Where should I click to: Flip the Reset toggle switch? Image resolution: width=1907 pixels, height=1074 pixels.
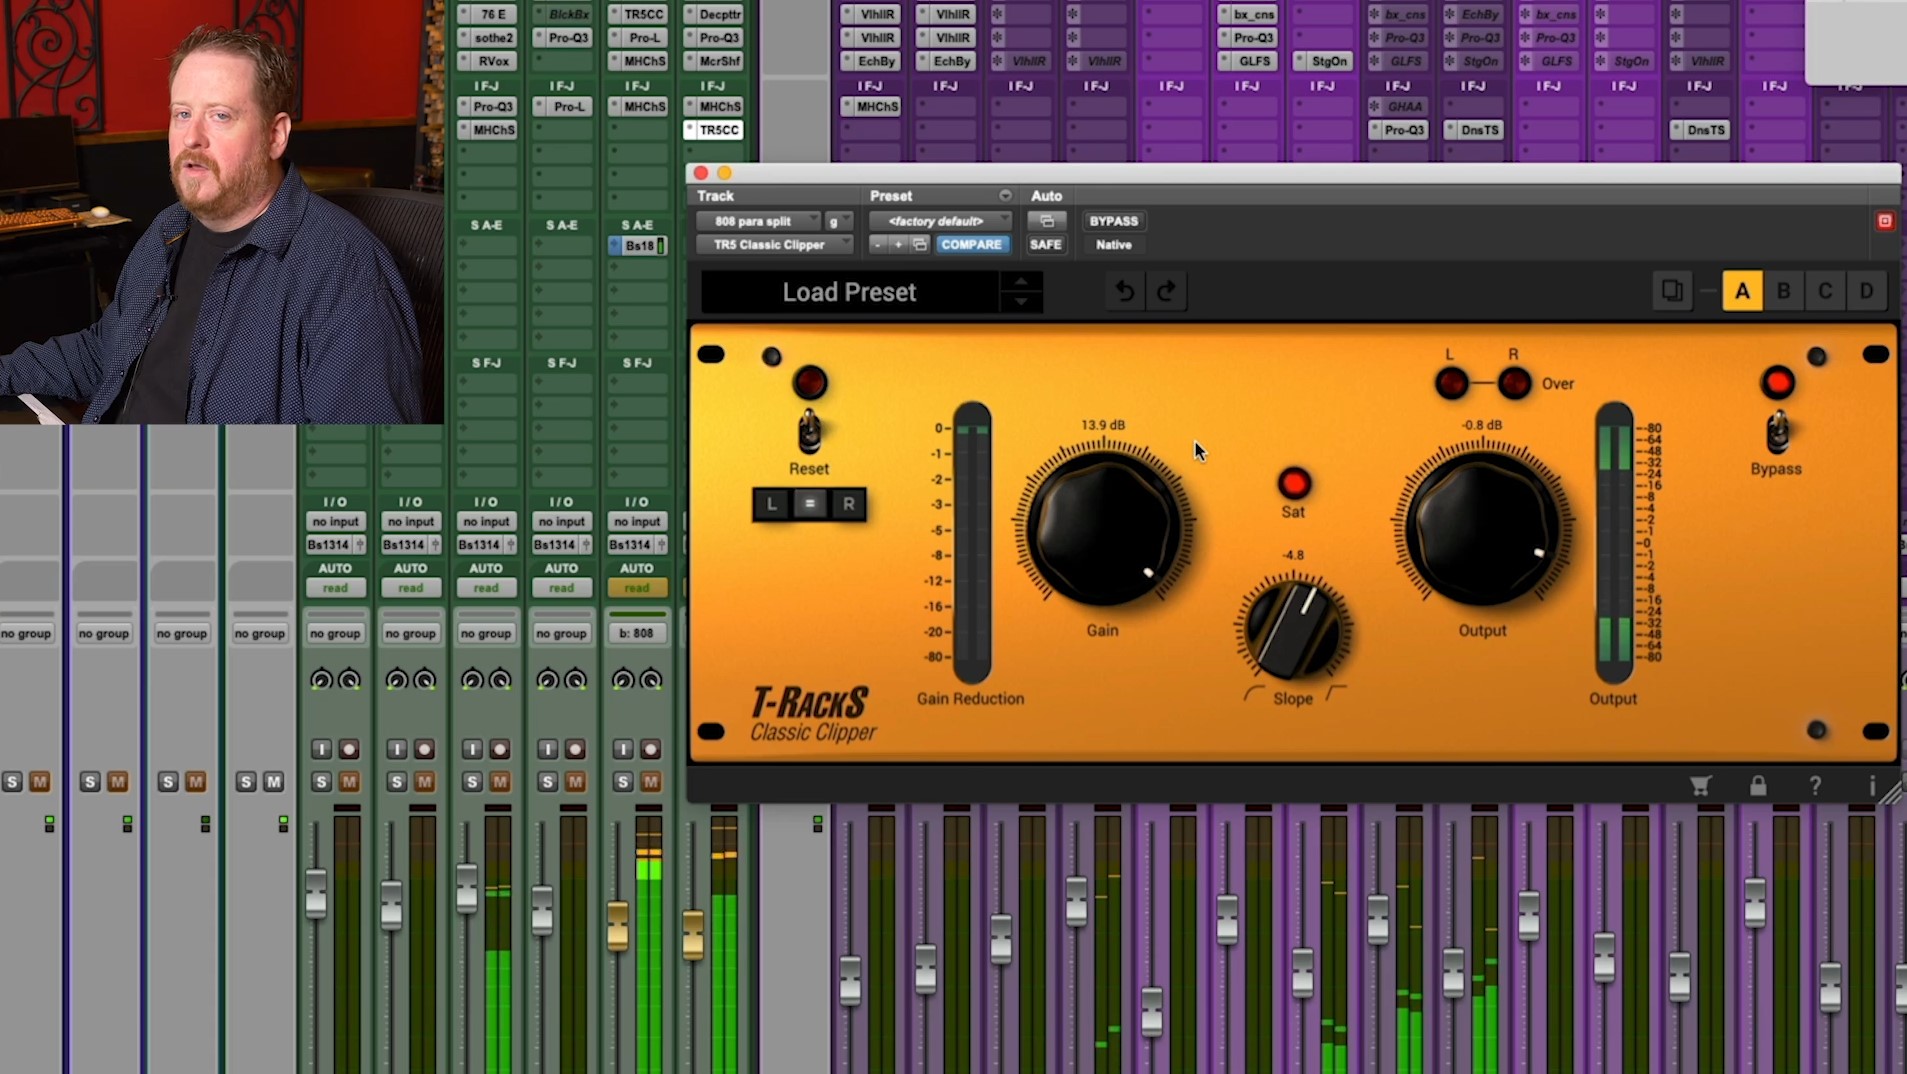pyautogui.click(x=809, y=433)
